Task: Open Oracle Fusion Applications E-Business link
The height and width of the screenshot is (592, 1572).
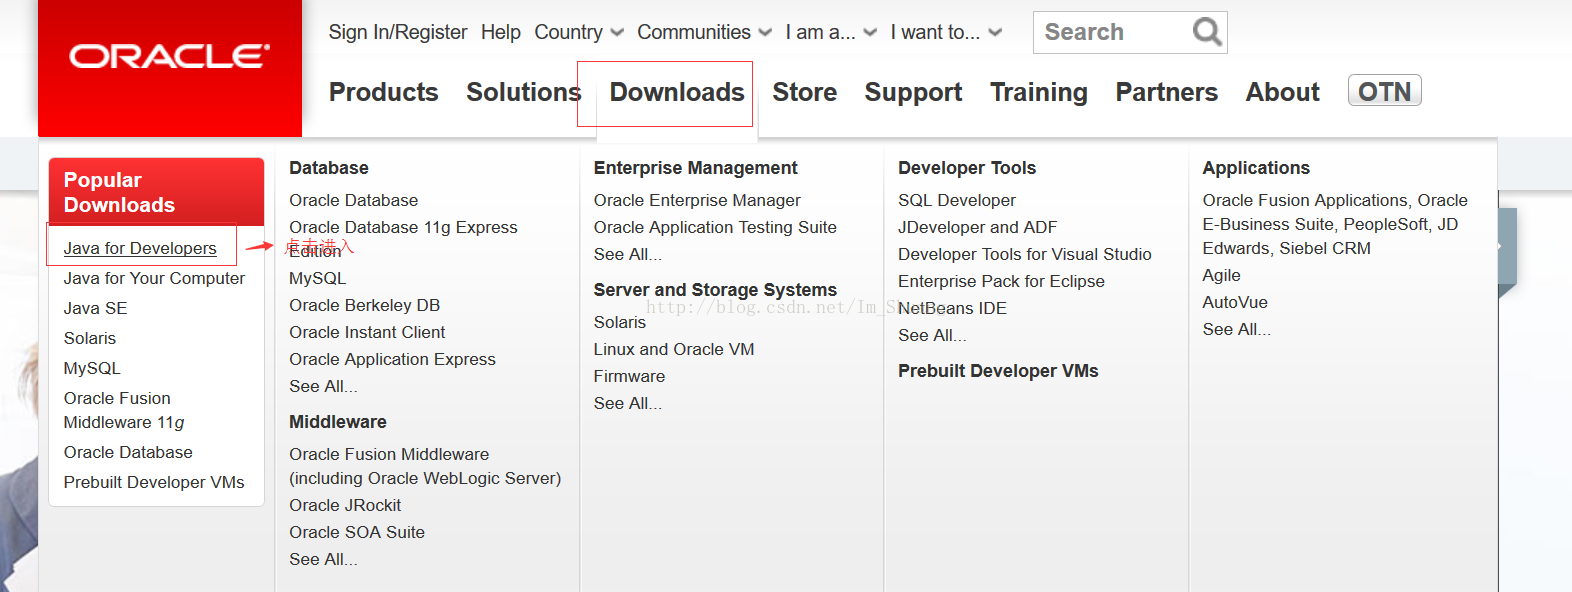Action: 1335,224
